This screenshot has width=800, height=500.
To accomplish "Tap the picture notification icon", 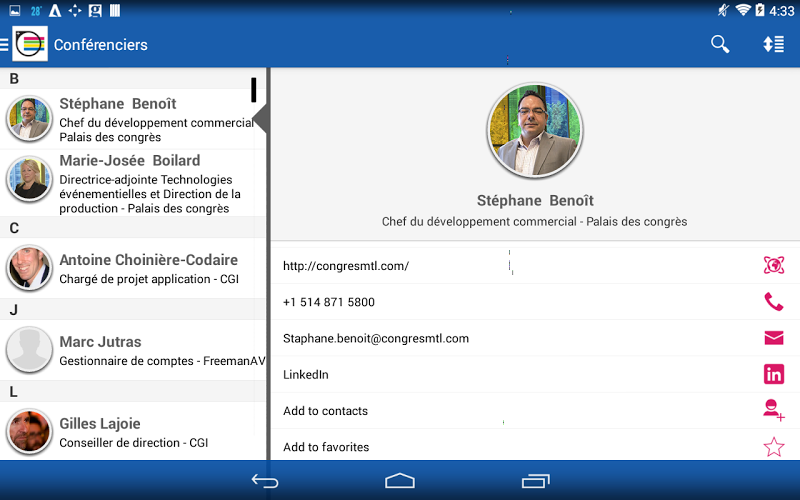I will click(x=15, y=10).
